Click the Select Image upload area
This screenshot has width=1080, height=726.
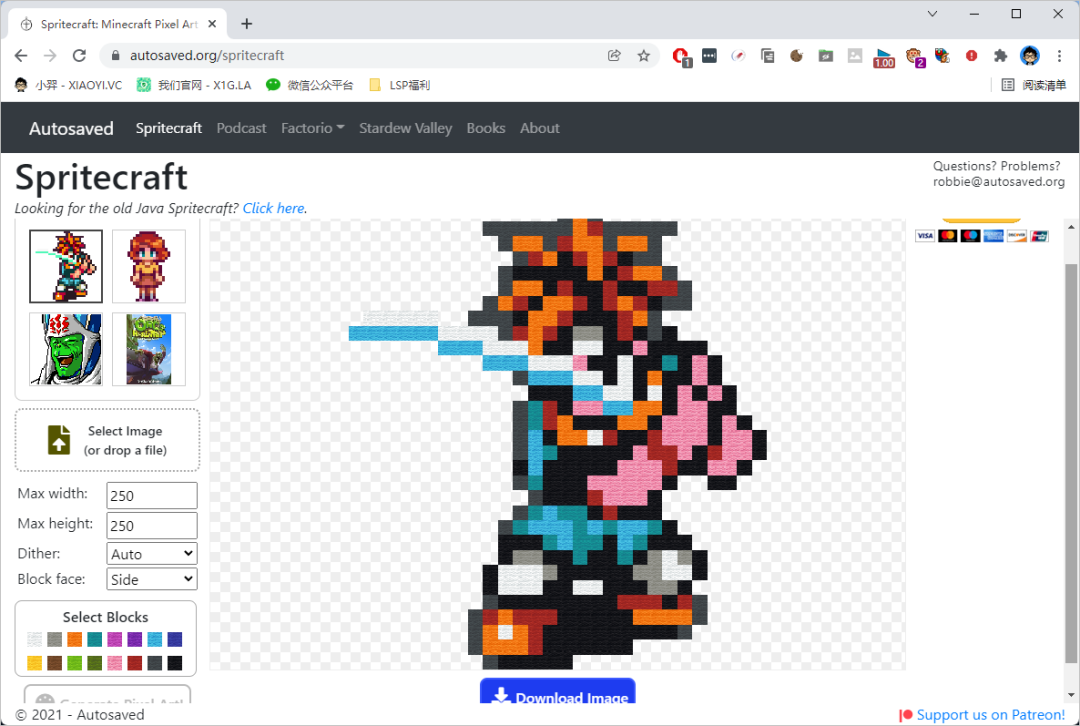(x=107, y=440)
